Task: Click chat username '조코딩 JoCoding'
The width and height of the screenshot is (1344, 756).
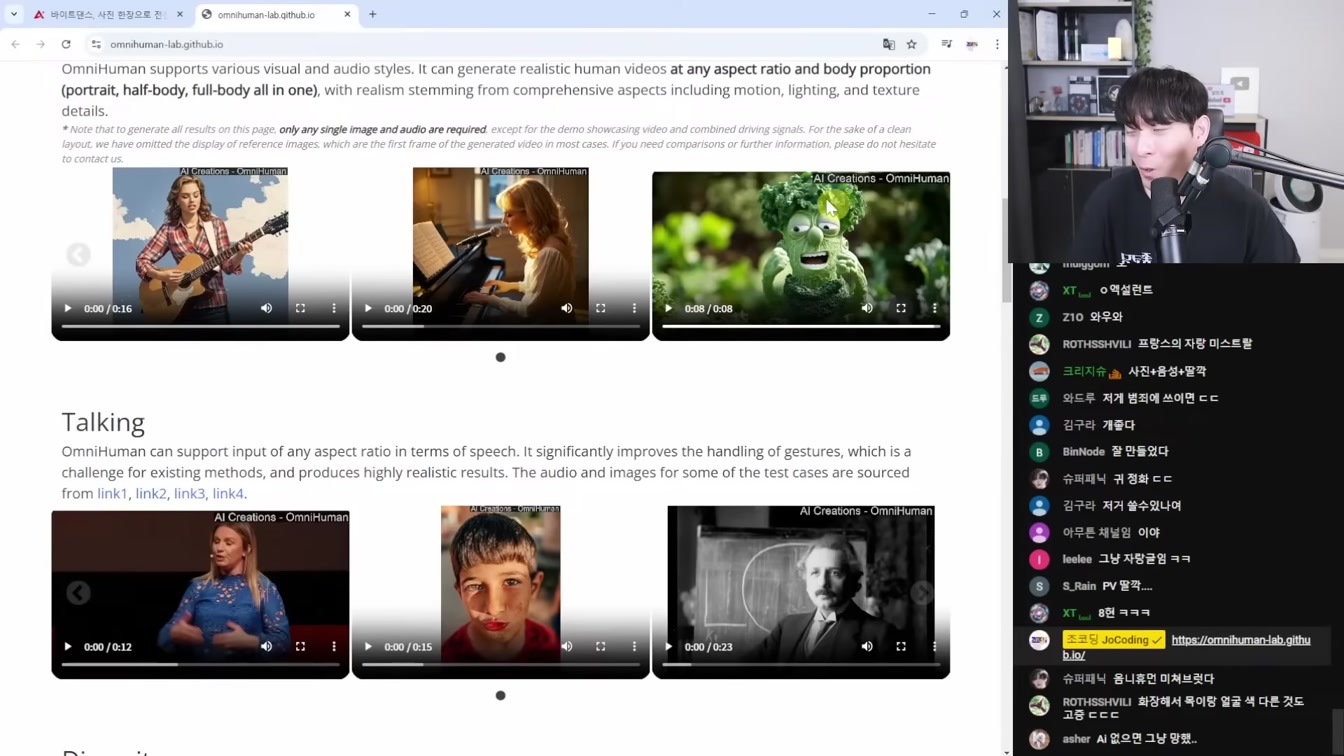Action: pos(1113,640)
